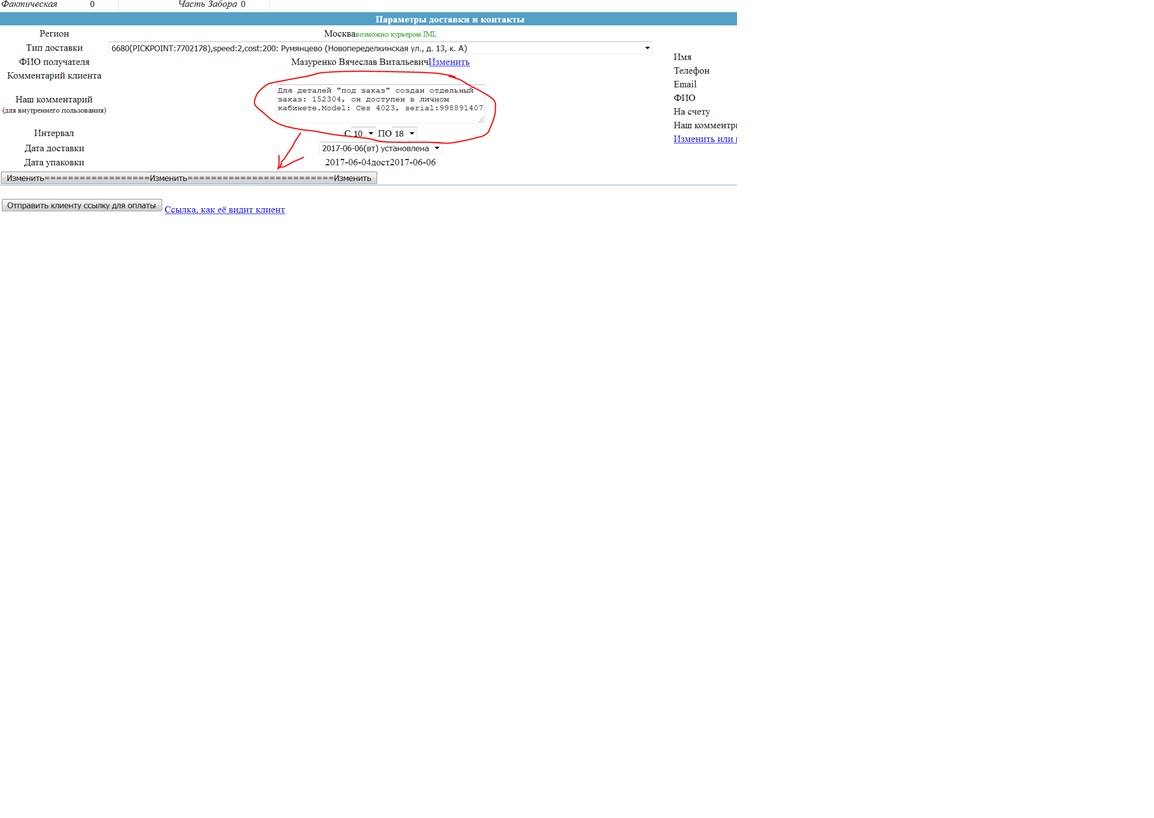Viewport: 1154px width, 818px height.
Task: Click the 'возможно курьером IML' green text
Action: click(396, 34)
